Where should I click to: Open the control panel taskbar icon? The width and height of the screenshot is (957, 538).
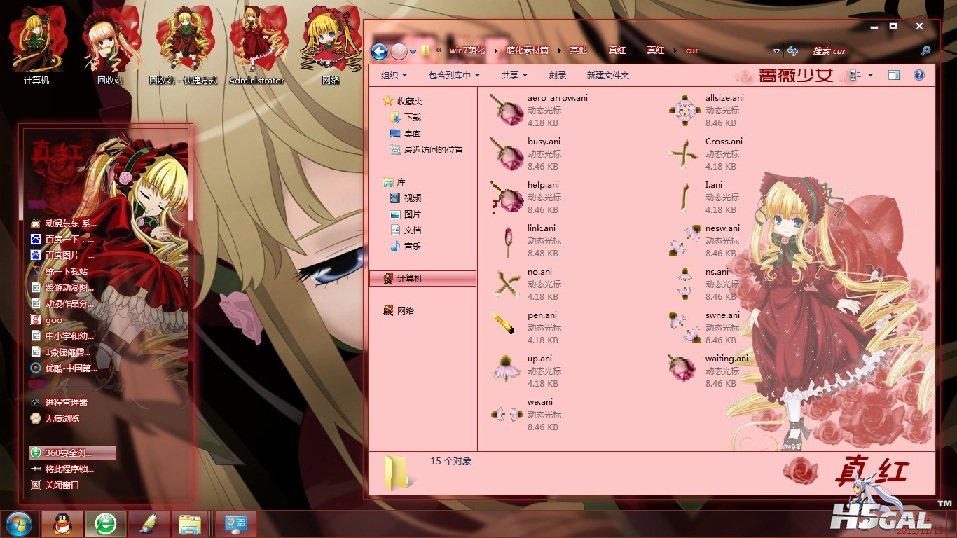(236, 524)
